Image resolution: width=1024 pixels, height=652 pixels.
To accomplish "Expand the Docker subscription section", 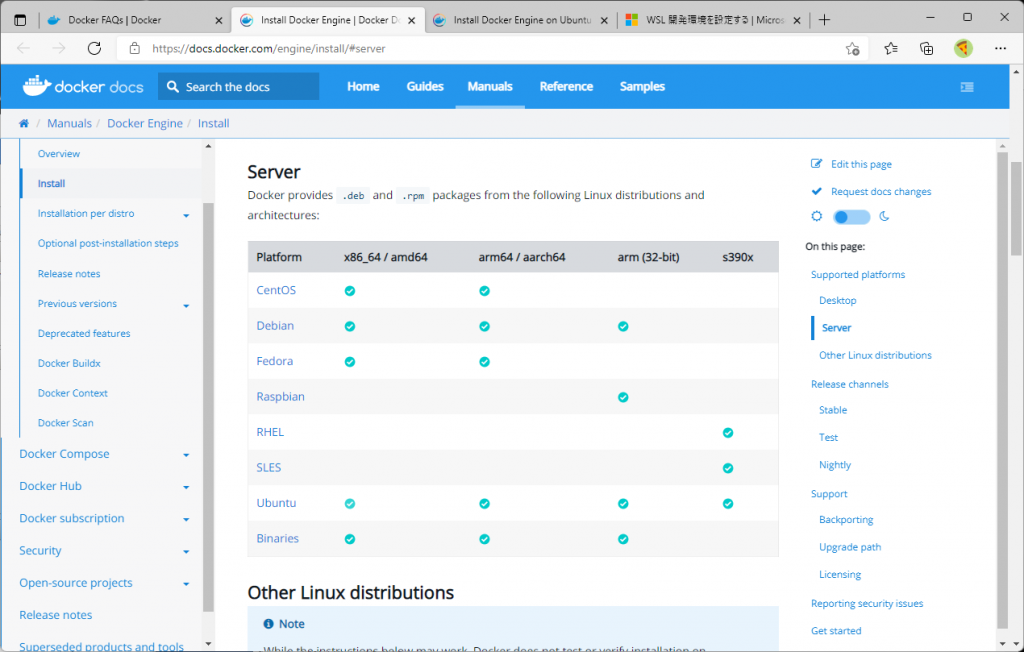I will pos(186,519).
